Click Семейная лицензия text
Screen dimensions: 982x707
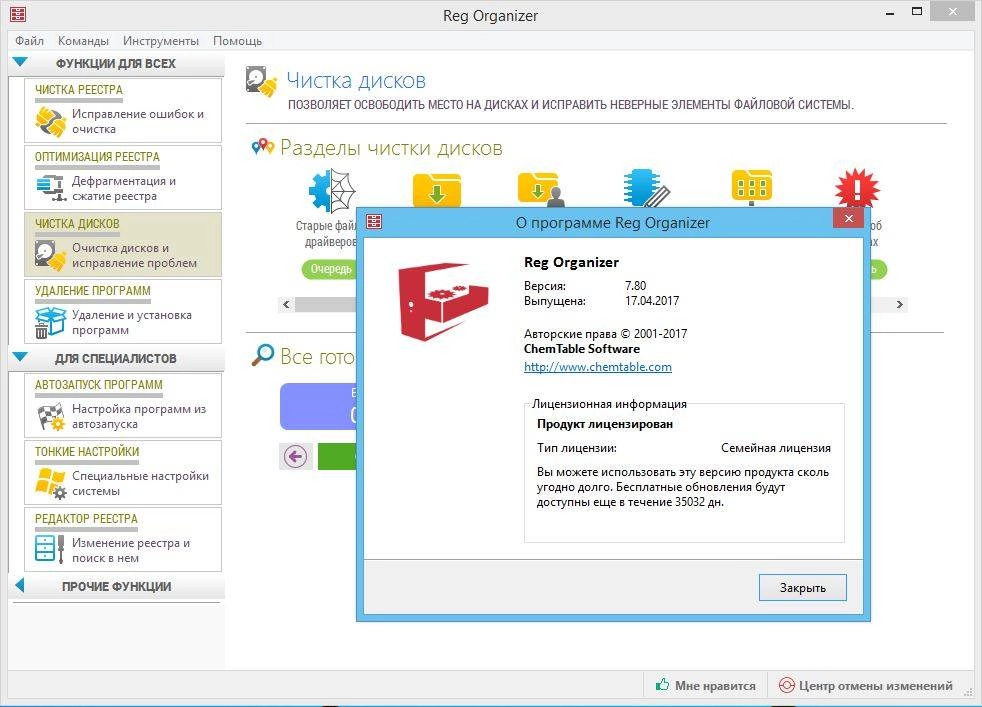pos(775,448)
